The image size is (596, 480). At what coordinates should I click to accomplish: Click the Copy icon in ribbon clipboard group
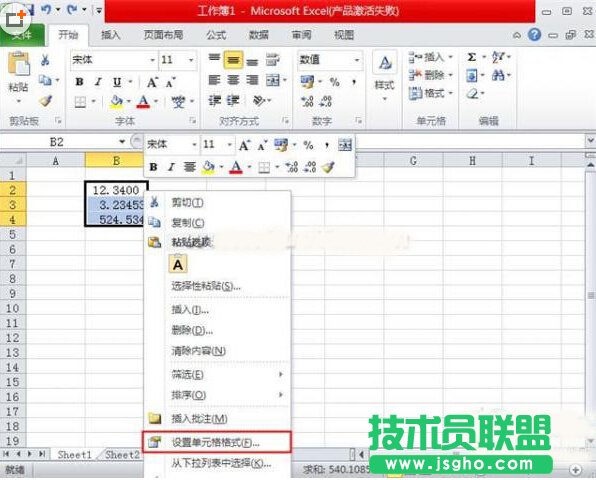click(45, 80)
